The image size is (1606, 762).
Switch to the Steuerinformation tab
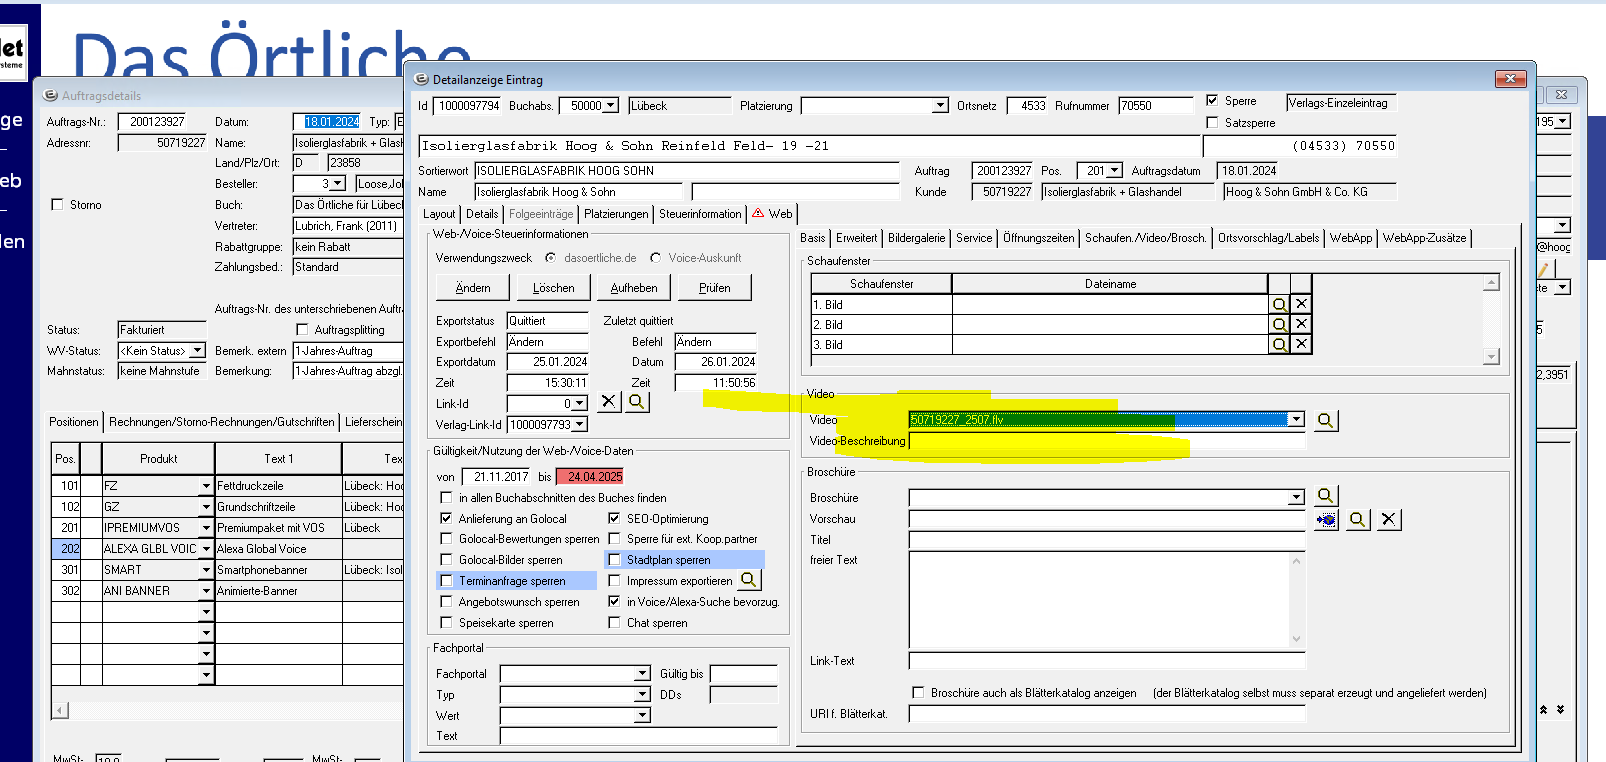coord(700,214)
